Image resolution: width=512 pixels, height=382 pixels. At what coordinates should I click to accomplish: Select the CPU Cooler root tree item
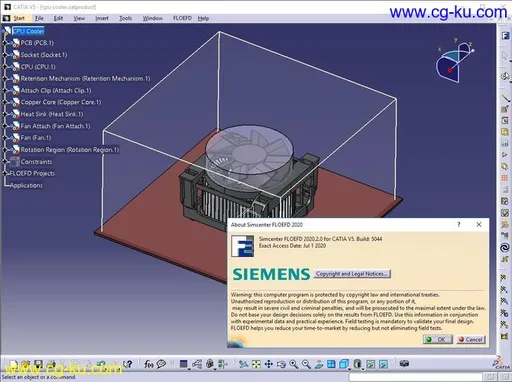pos(28,31)
